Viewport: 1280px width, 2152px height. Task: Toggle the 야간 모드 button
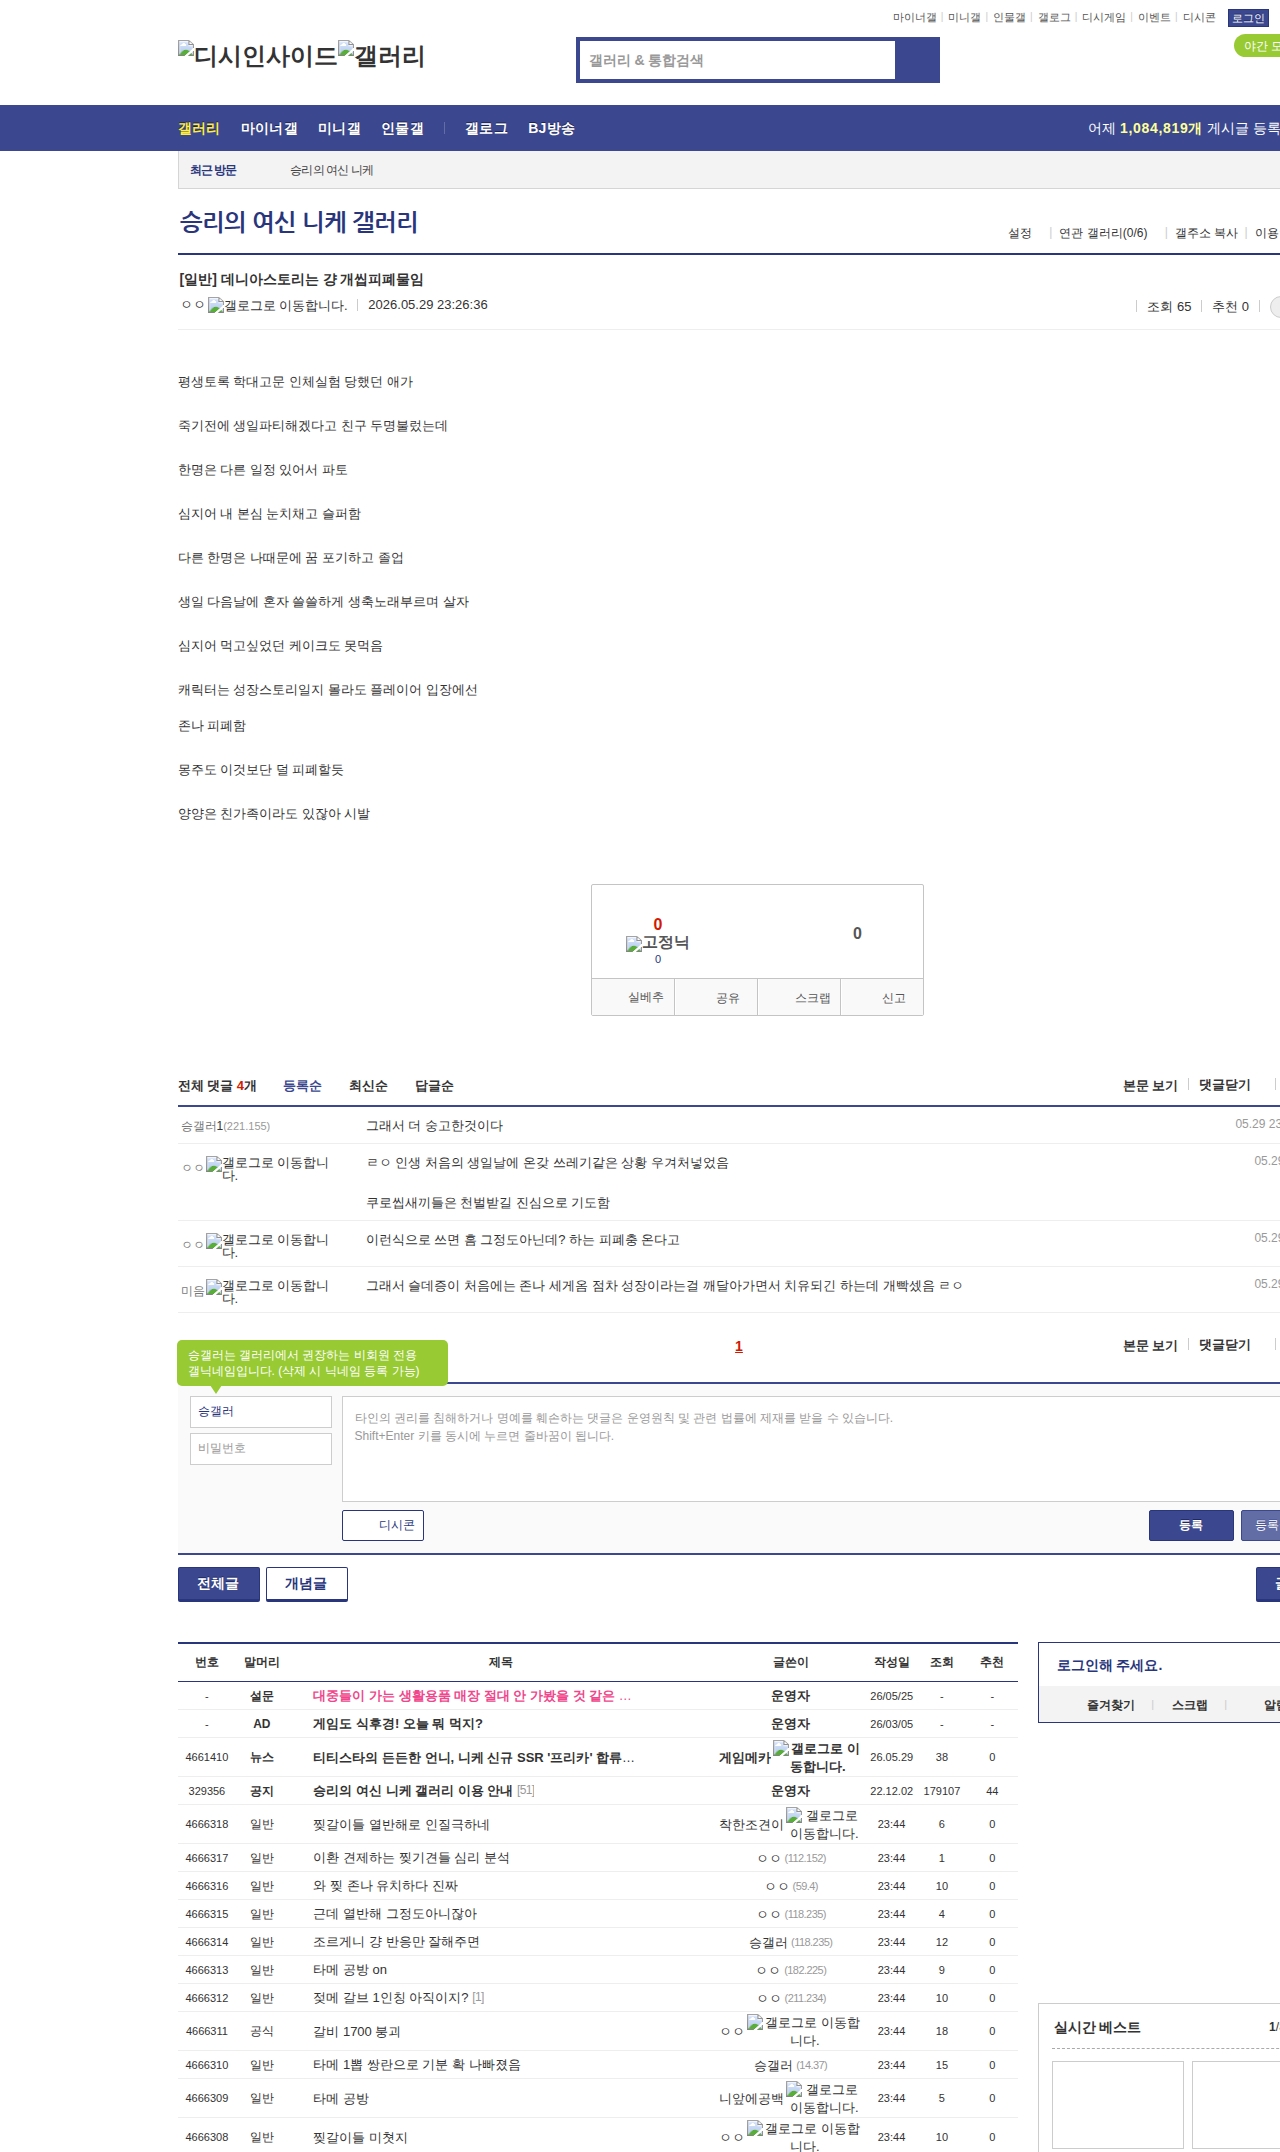pyautogui.click(x=1258, y=46)
